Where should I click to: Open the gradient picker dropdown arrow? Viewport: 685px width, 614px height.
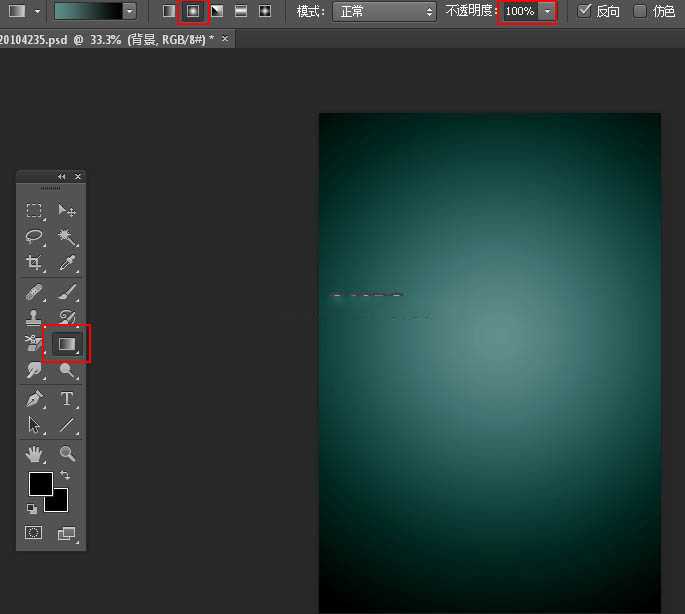(x=130, y=11)
